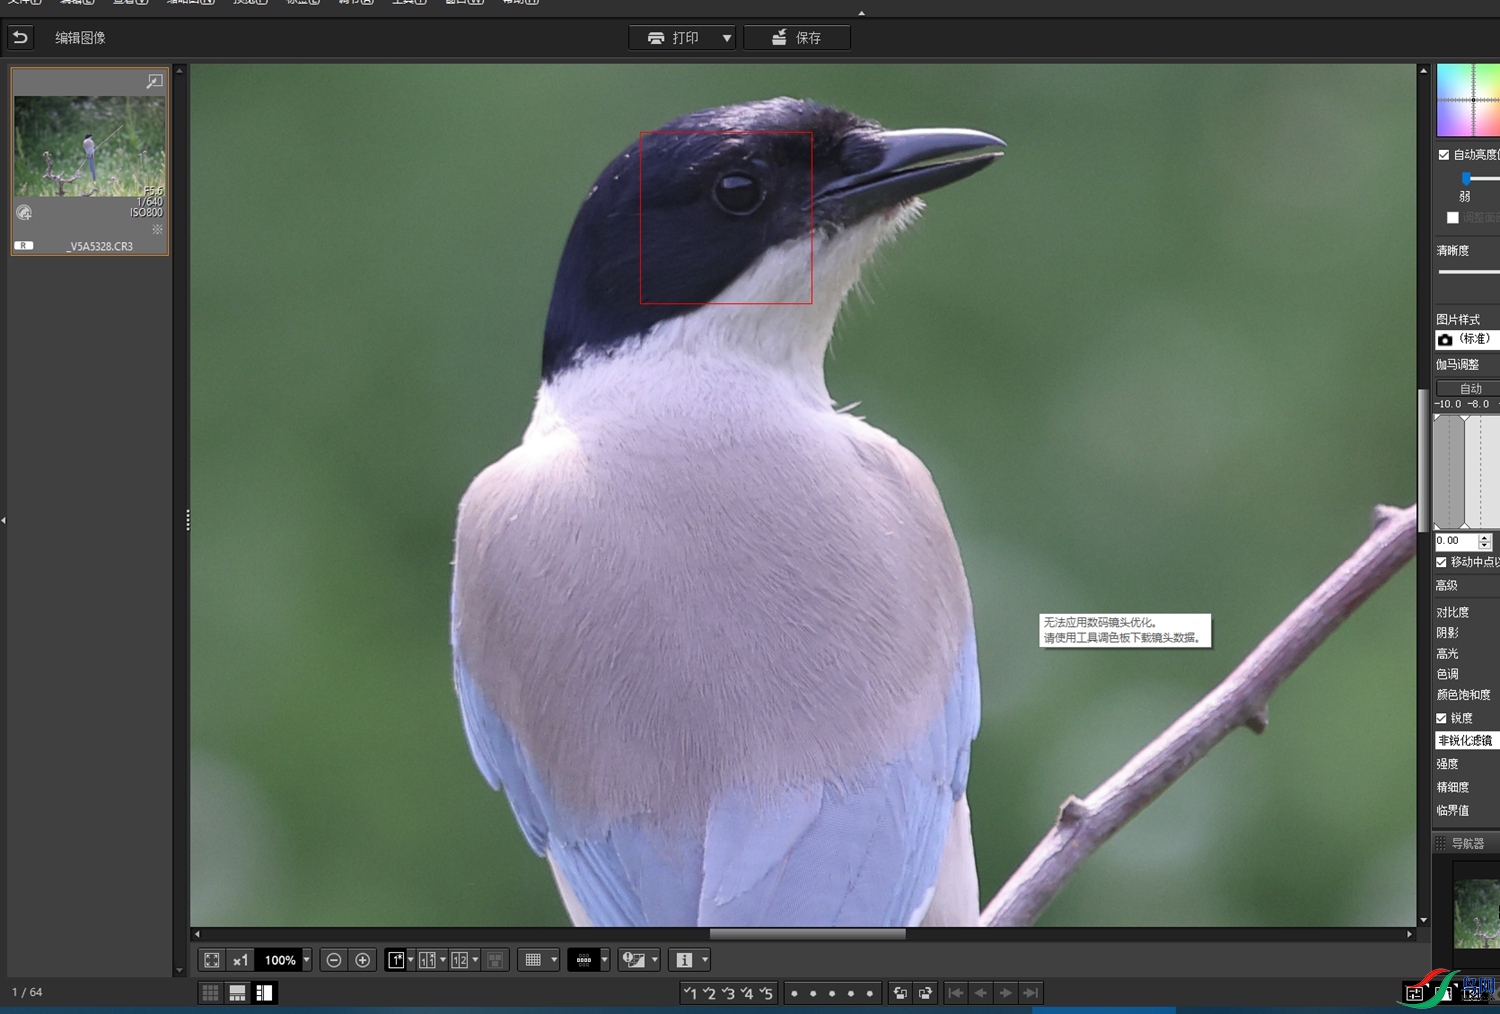1500x1014 pixels.
Task: Click the image scrollbar down arrow
Action: click(1423, 920)
